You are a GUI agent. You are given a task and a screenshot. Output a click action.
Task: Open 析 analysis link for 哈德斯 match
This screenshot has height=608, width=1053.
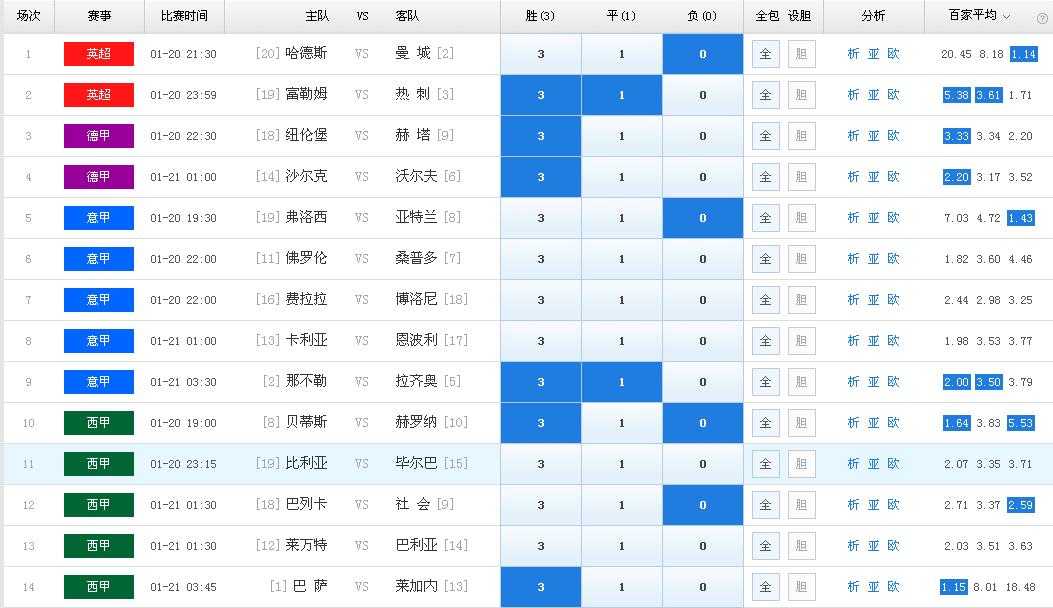click(x=854, y=54)
